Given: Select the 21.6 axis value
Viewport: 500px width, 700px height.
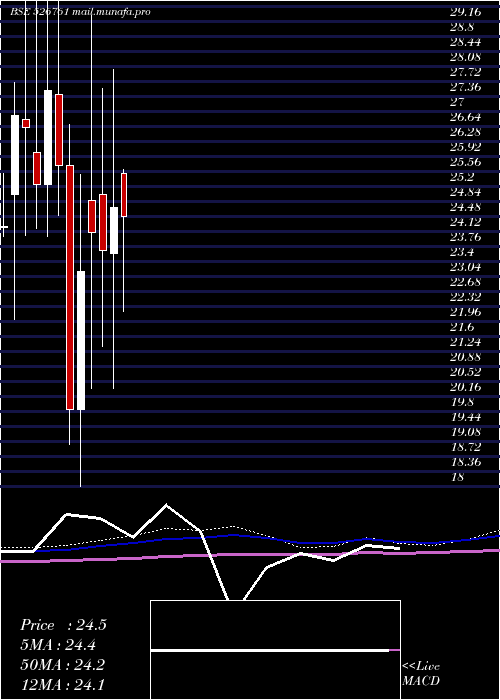Looking at the screenshot, I should [x=462, y=327].
